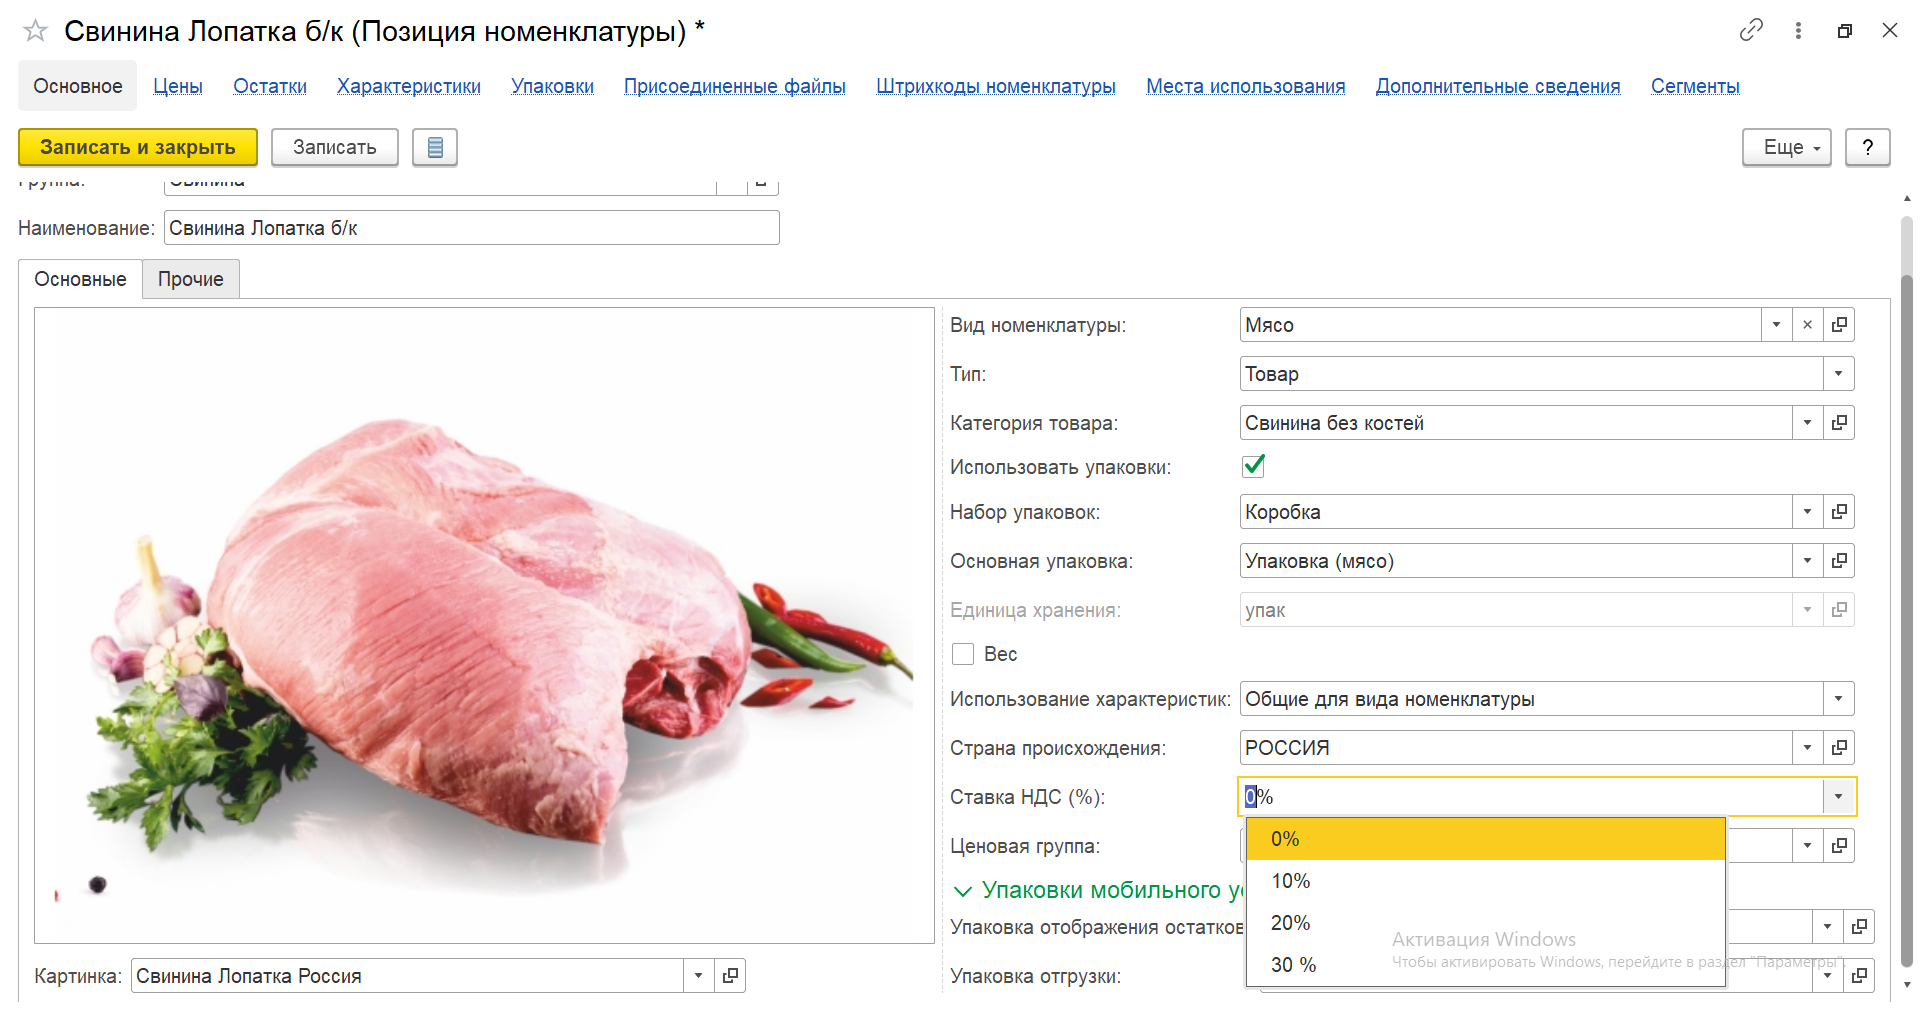Click the Наименование input field
The width and height of the screenshot is (1920, 1017).
point(470,228)
